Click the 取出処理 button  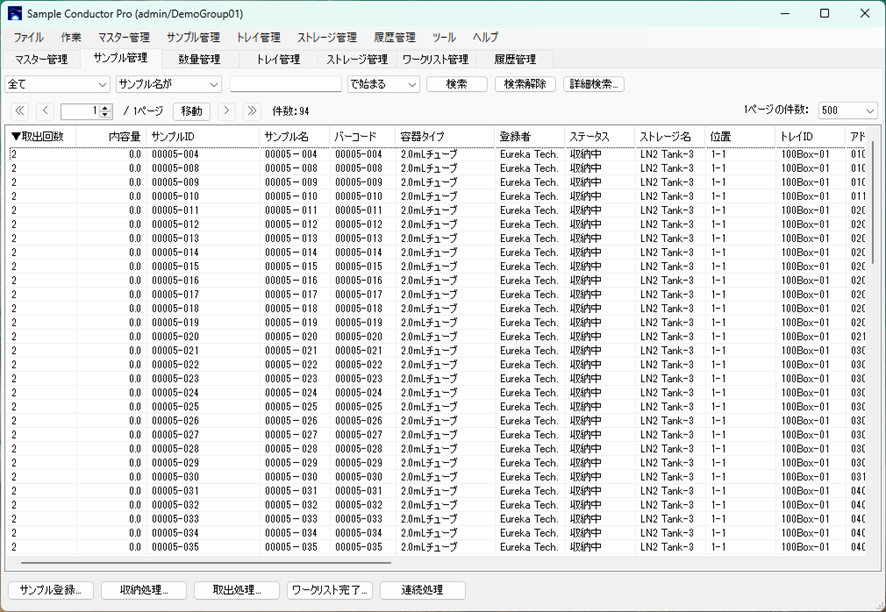(236, 590)
